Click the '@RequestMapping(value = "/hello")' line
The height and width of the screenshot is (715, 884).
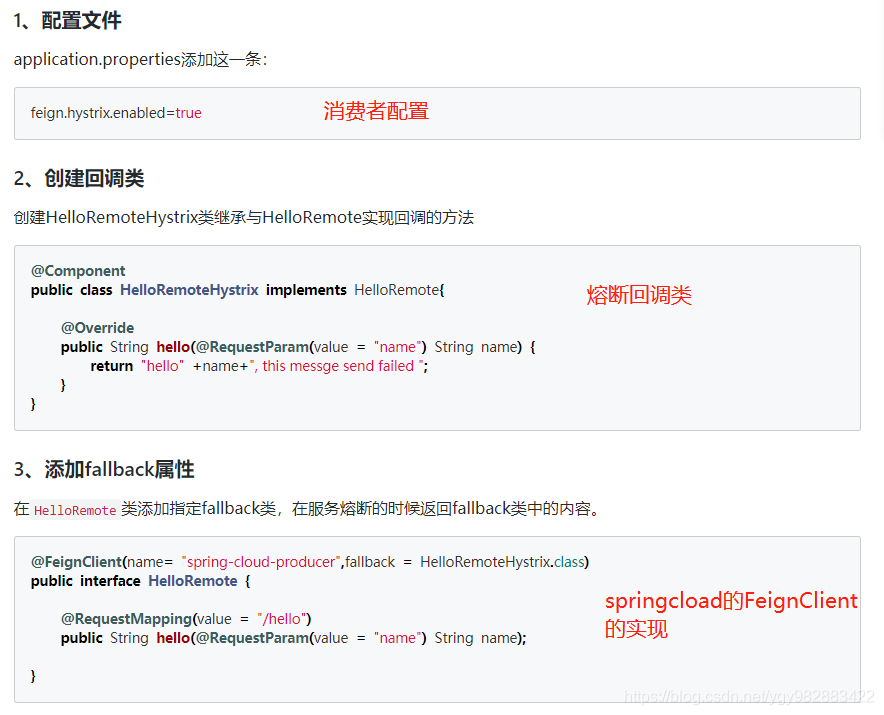click(x=186, y=619)
